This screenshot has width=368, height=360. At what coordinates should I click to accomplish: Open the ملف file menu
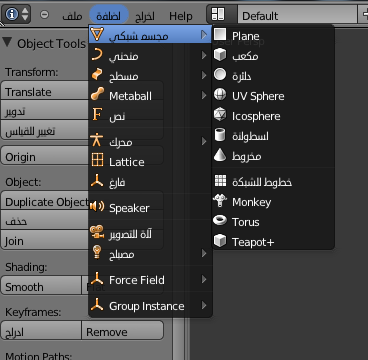72,15
